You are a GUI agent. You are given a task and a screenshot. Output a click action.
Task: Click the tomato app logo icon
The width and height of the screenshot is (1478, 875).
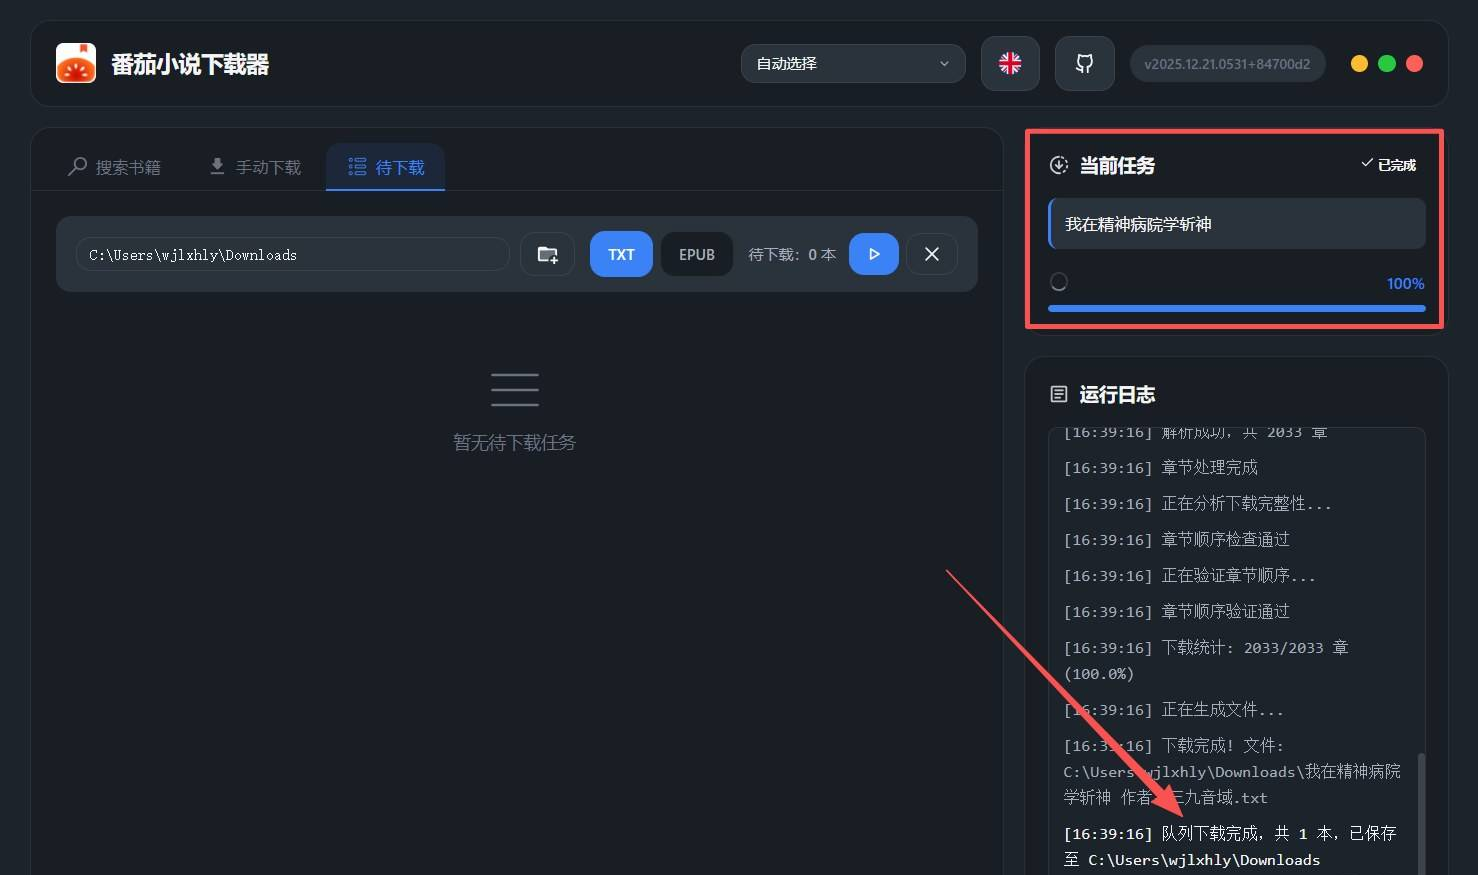76,63
